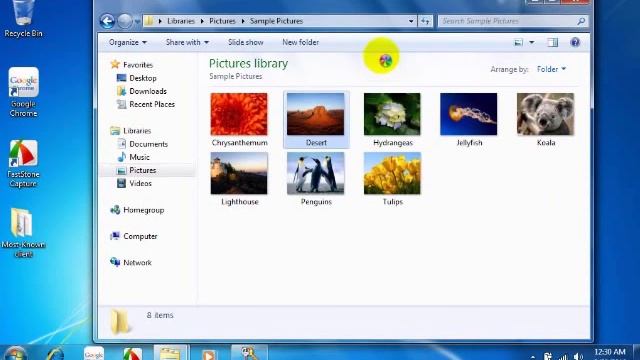Click the 12:30 AM taskbar clock
This screenshot has width=640, height=360.
pyautogui.click(x=610, y=352)
